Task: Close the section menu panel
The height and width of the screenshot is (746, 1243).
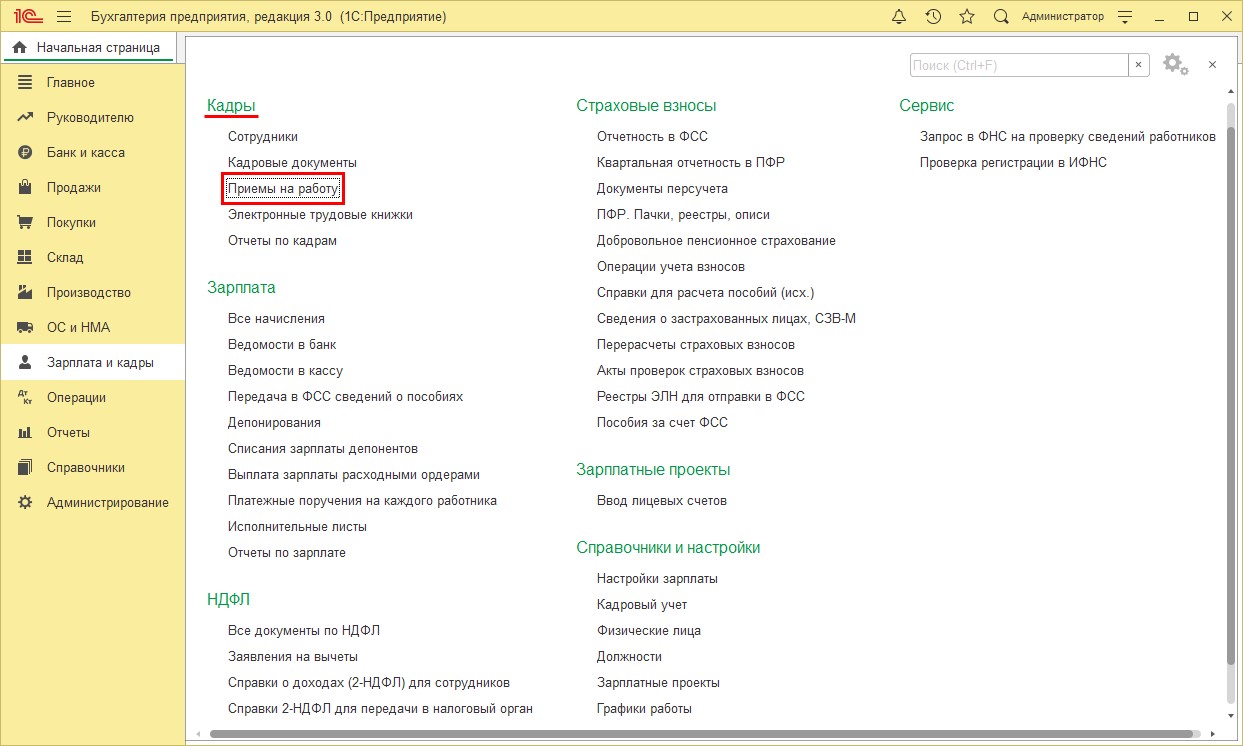Action: [1212, 65]
